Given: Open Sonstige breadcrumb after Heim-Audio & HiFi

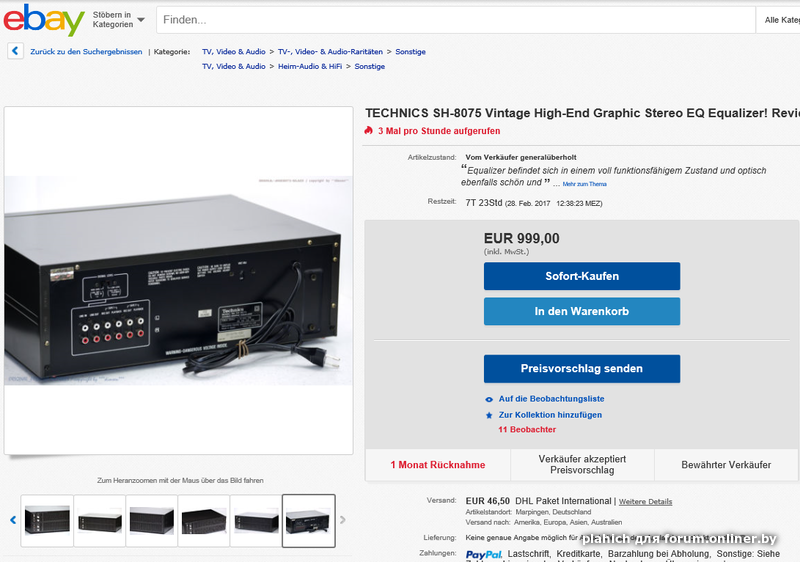Looking at the screenshot, I should (x=369, y=66).
